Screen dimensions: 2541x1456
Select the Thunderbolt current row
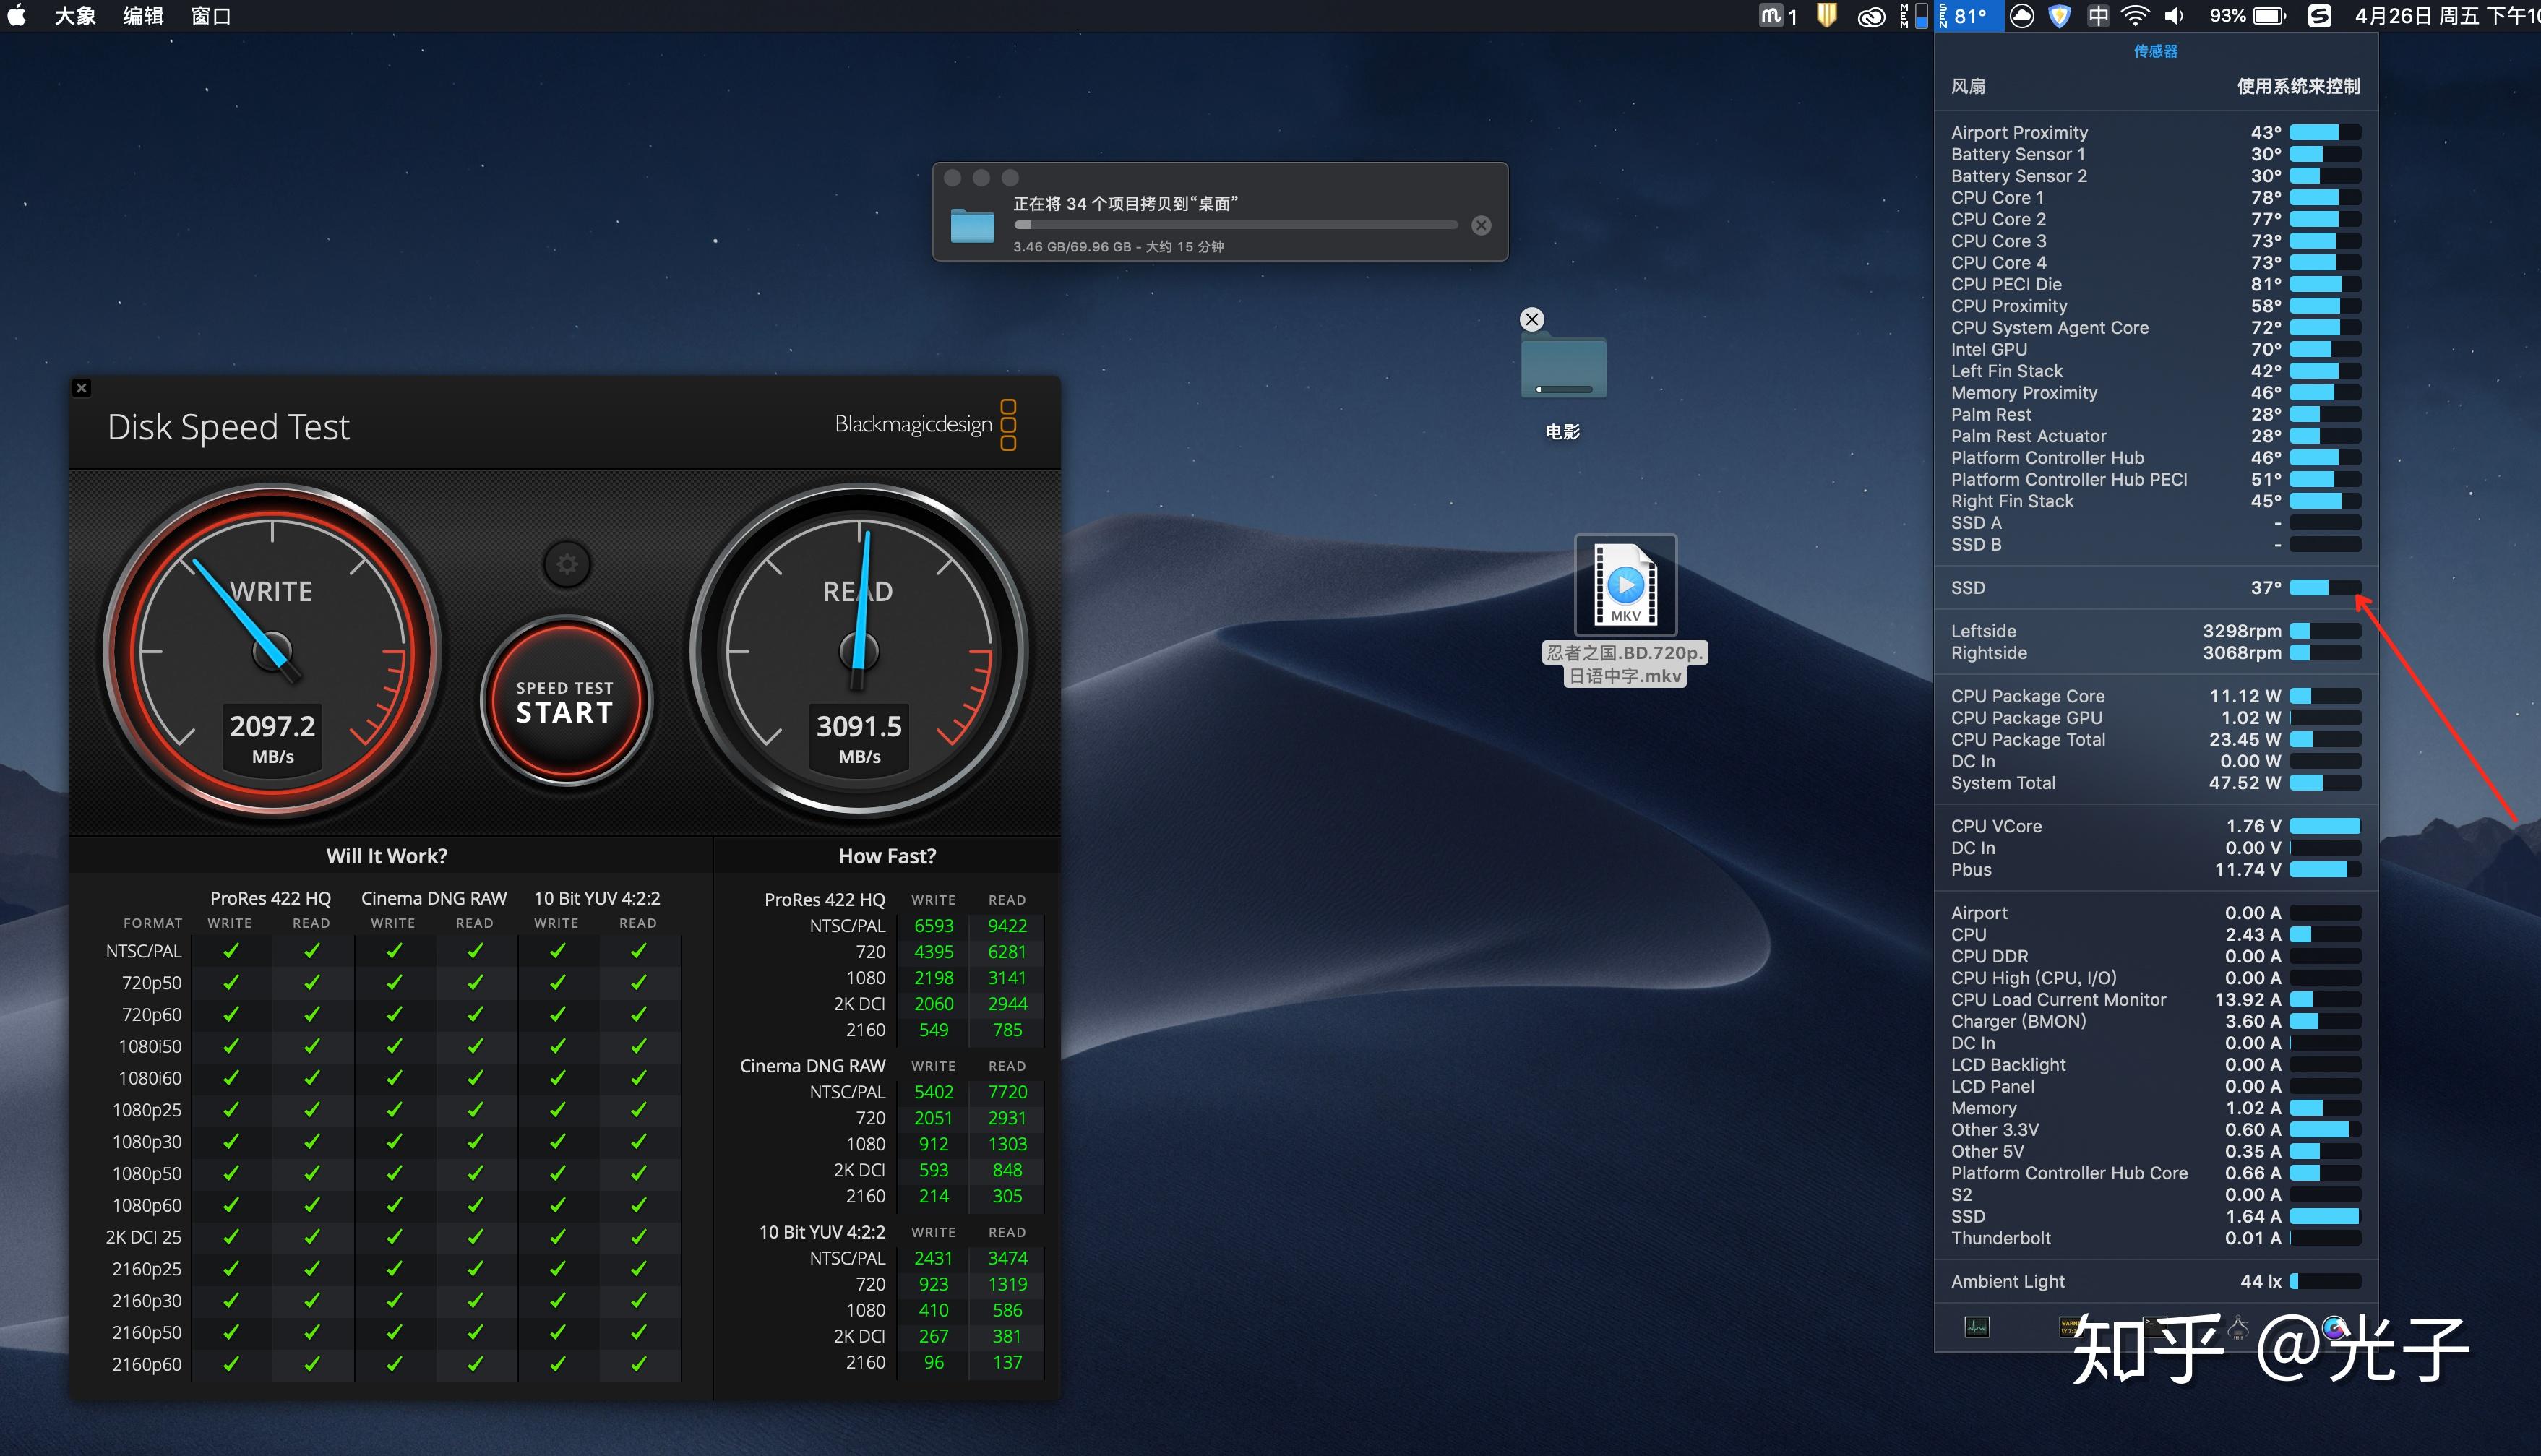pos(2155,1238)
